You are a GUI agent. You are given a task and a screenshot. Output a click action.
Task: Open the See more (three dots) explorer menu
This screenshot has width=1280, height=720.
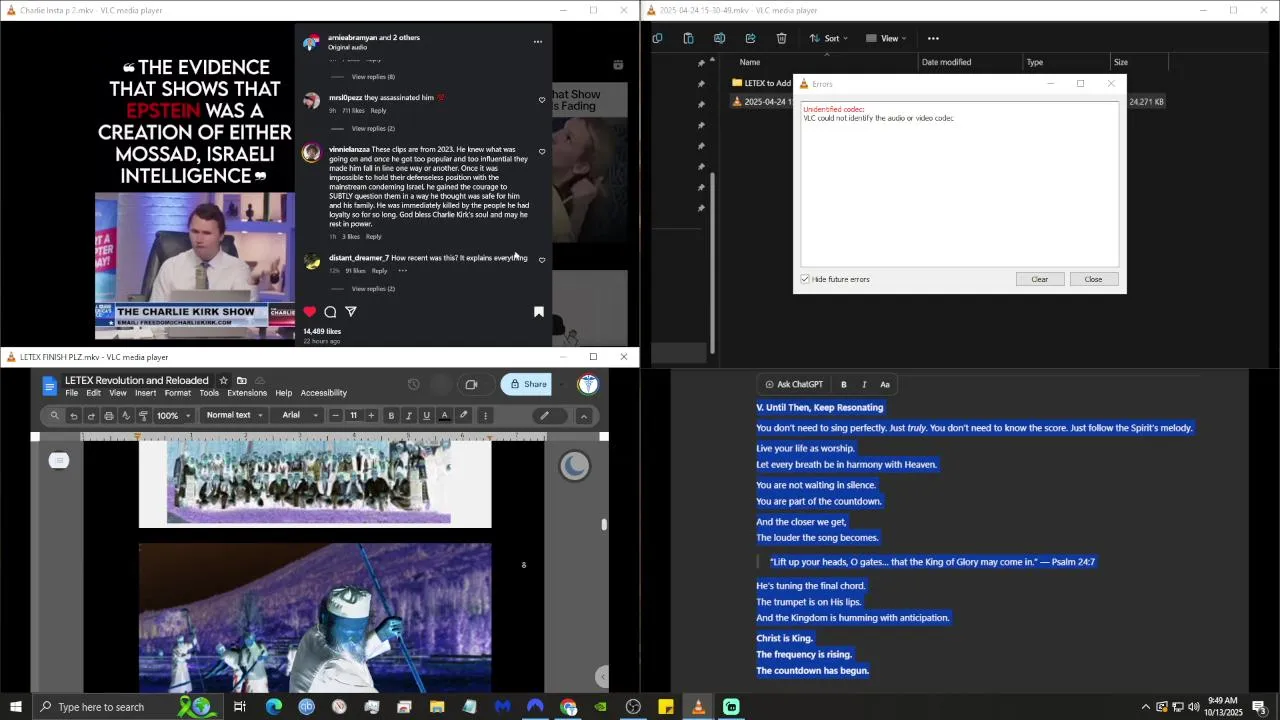(933, 38)
